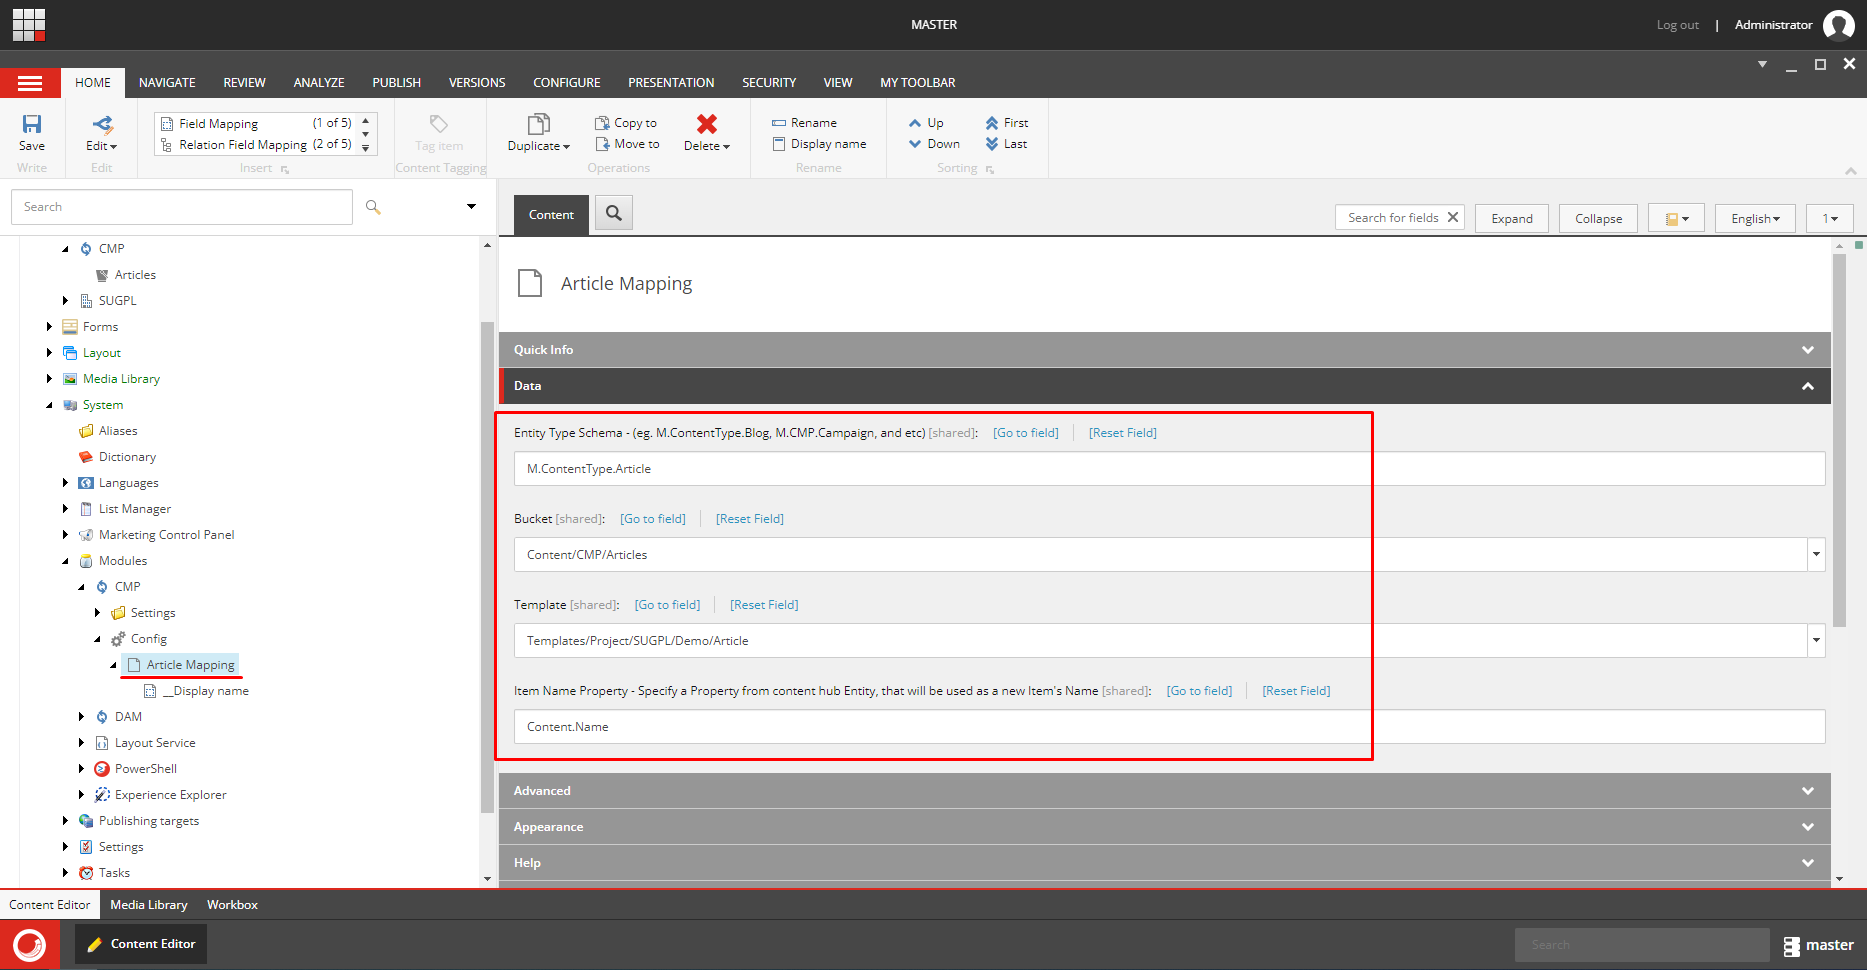The height and width of the screenshot is (970, 1867).
Task: Expand the Advanced section
Action: click(1164, 791)
